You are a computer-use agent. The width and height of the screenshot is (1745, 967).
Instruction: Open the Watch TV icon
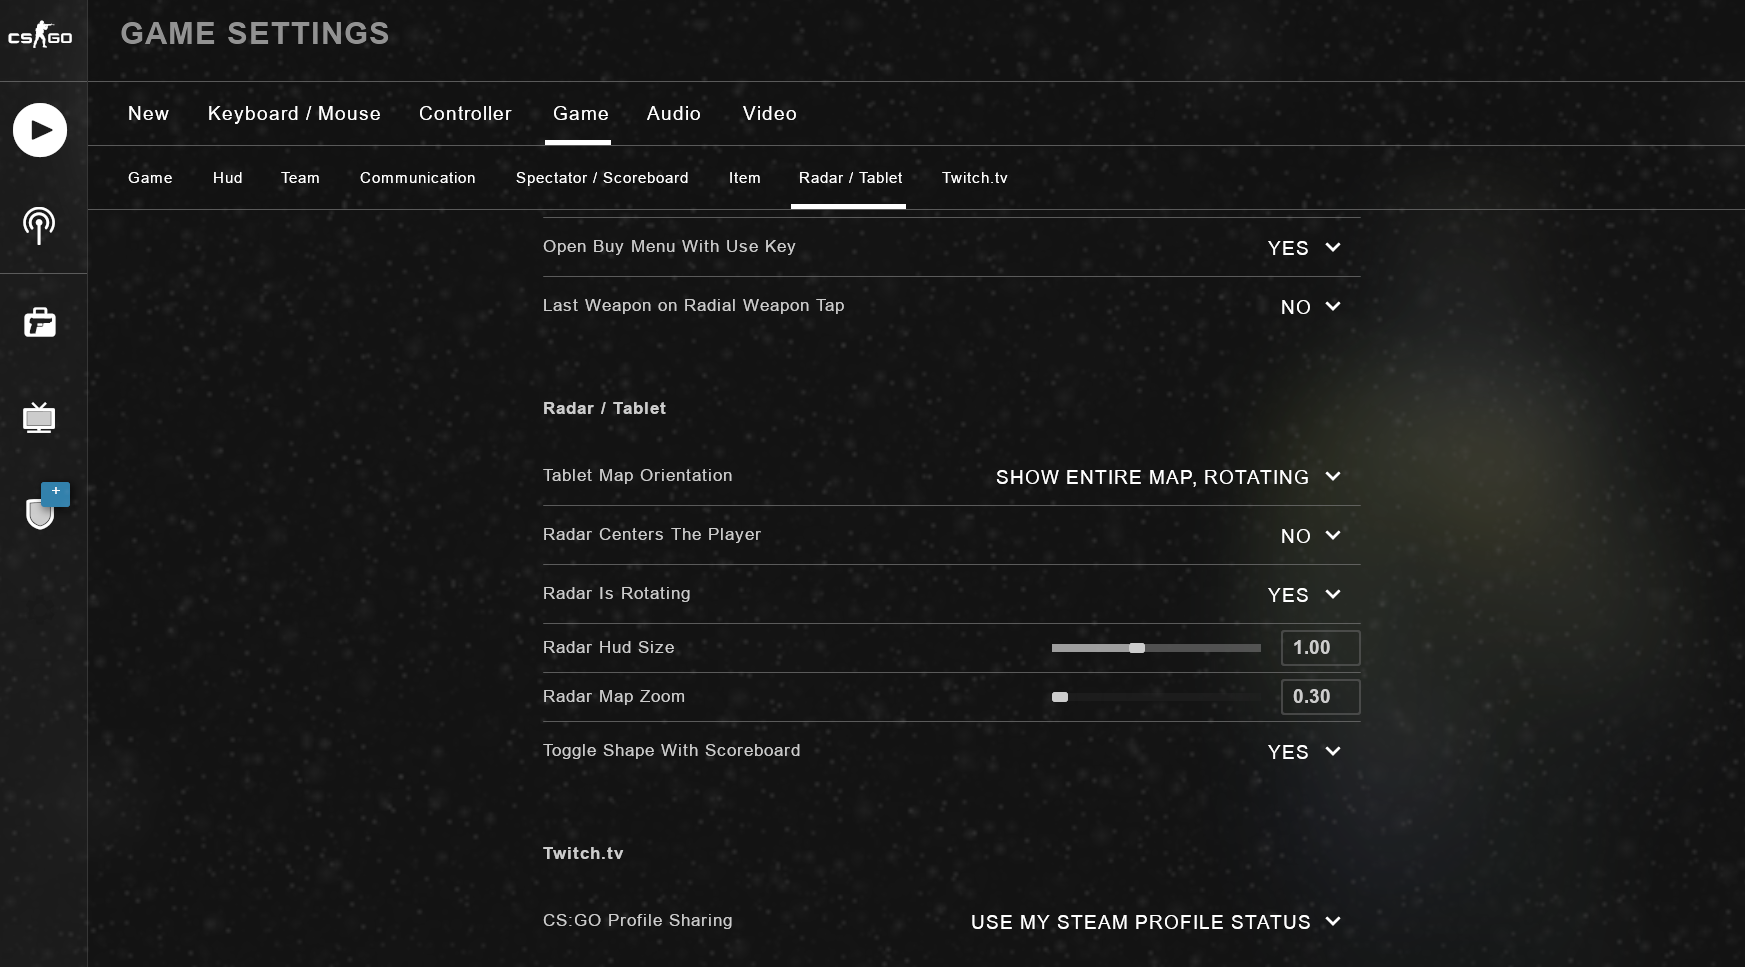click(x=39, y=418)
